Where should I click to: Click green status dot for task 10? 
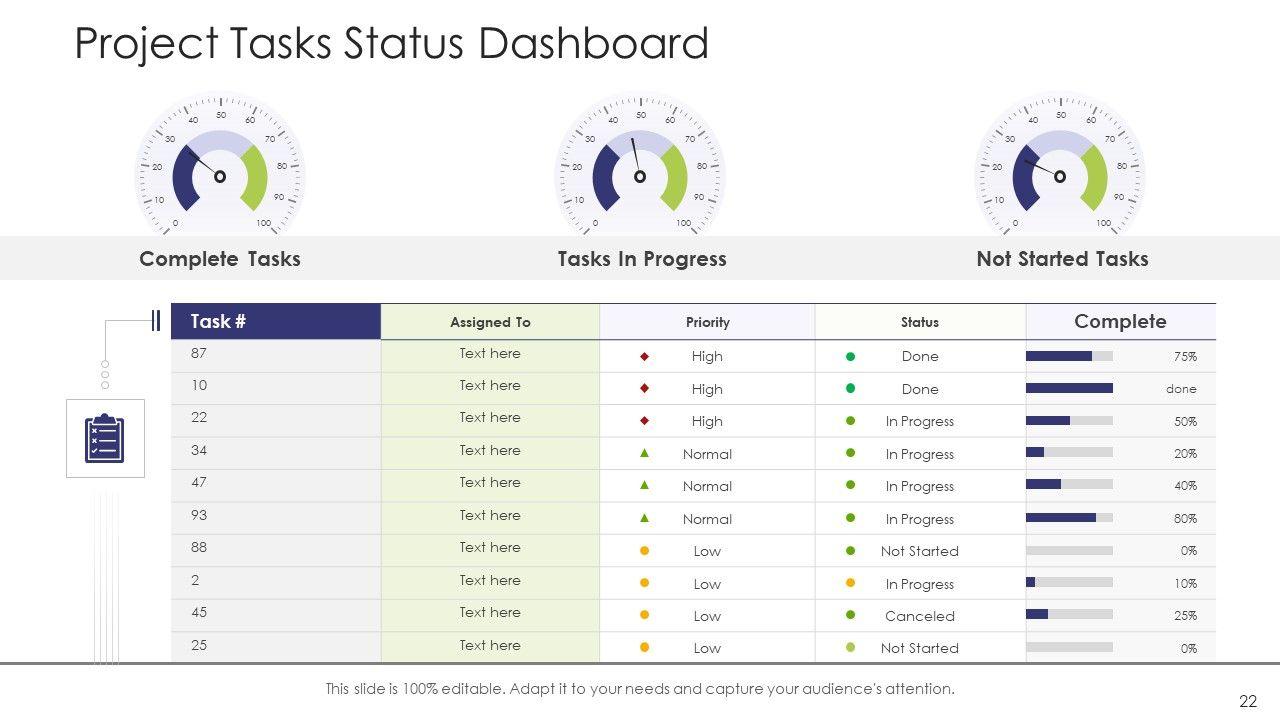click(x=851, y=388)
